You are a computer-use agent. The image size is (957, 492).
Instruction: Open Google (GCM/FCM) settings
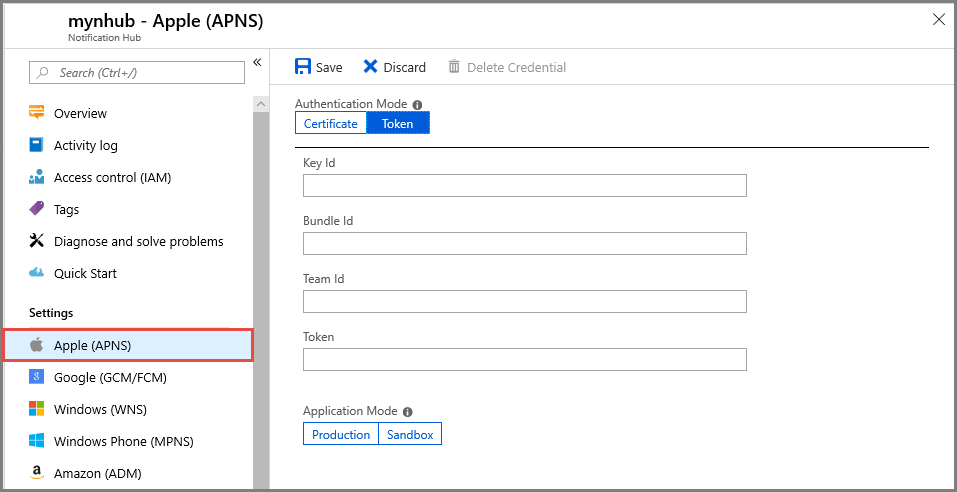(x=110, y=377)
